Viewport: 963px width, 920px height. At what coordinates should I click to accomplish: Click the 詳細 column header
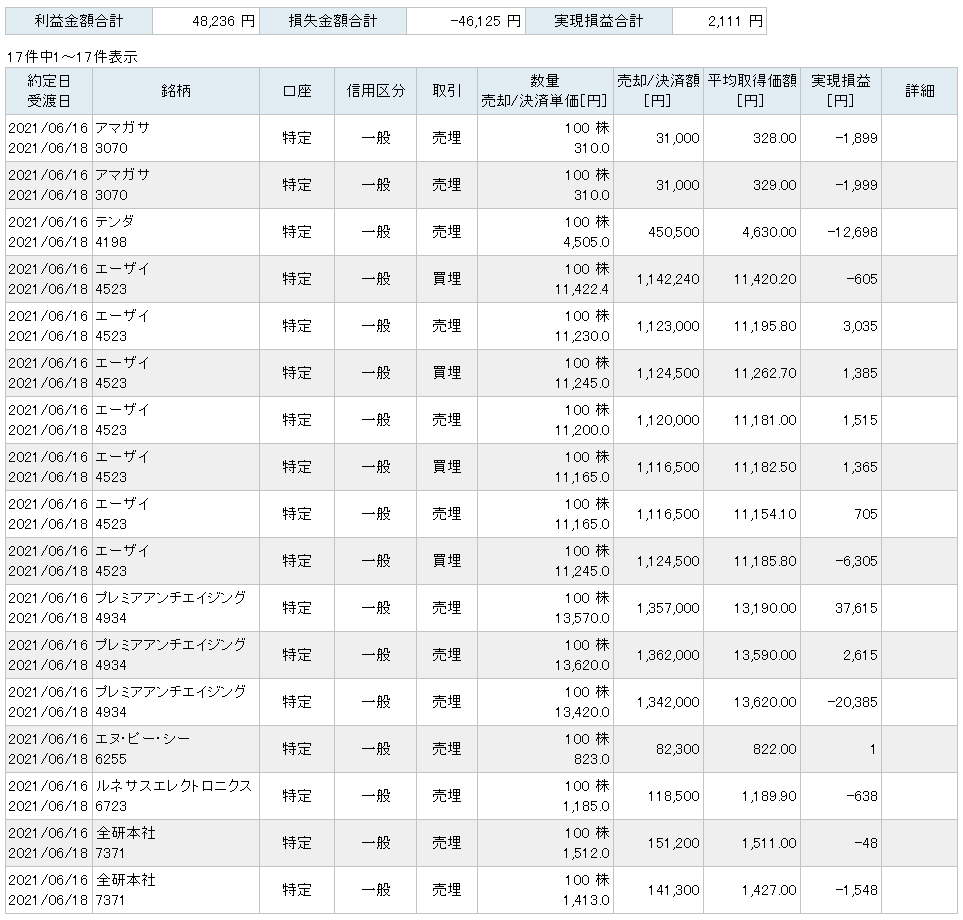pyautogui.click(x=919, y=91)
